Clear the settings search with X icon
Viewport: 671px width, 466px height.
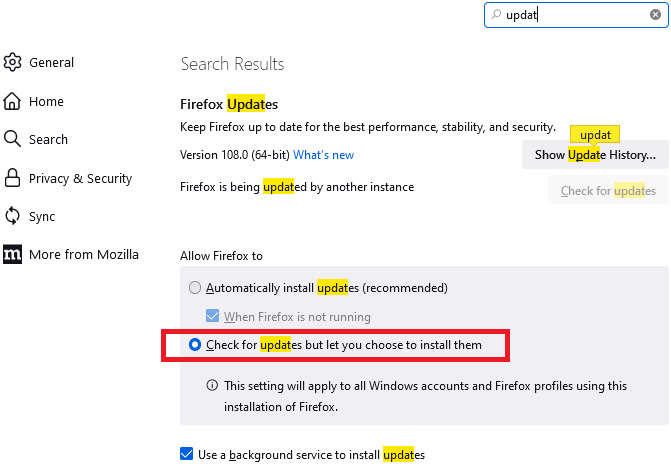click(x=655, y=15)
